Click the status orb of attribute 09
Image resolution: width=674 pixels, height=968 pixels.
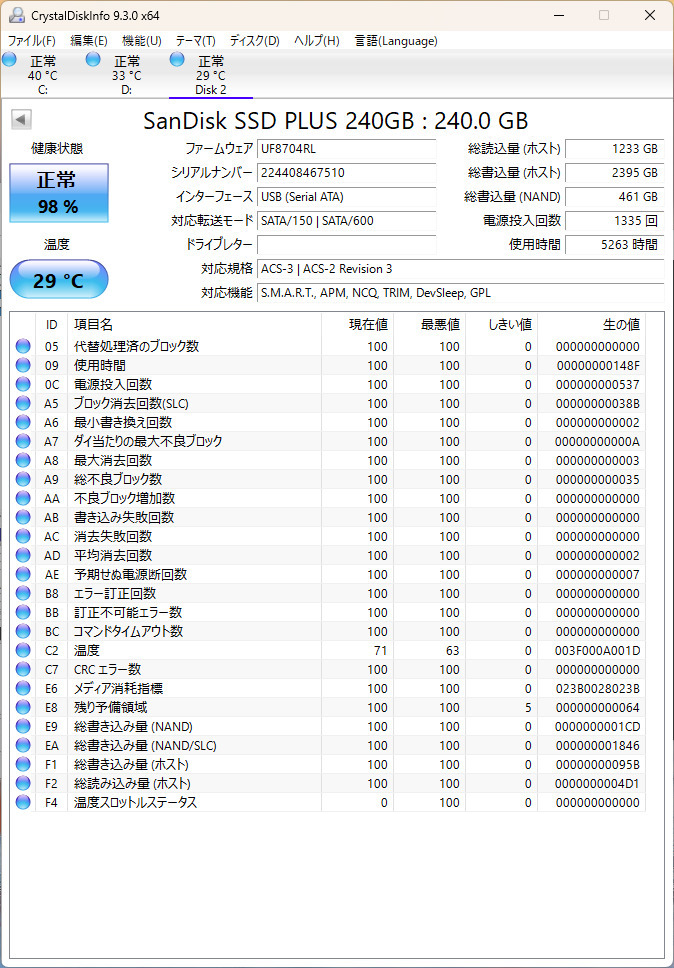23,365
